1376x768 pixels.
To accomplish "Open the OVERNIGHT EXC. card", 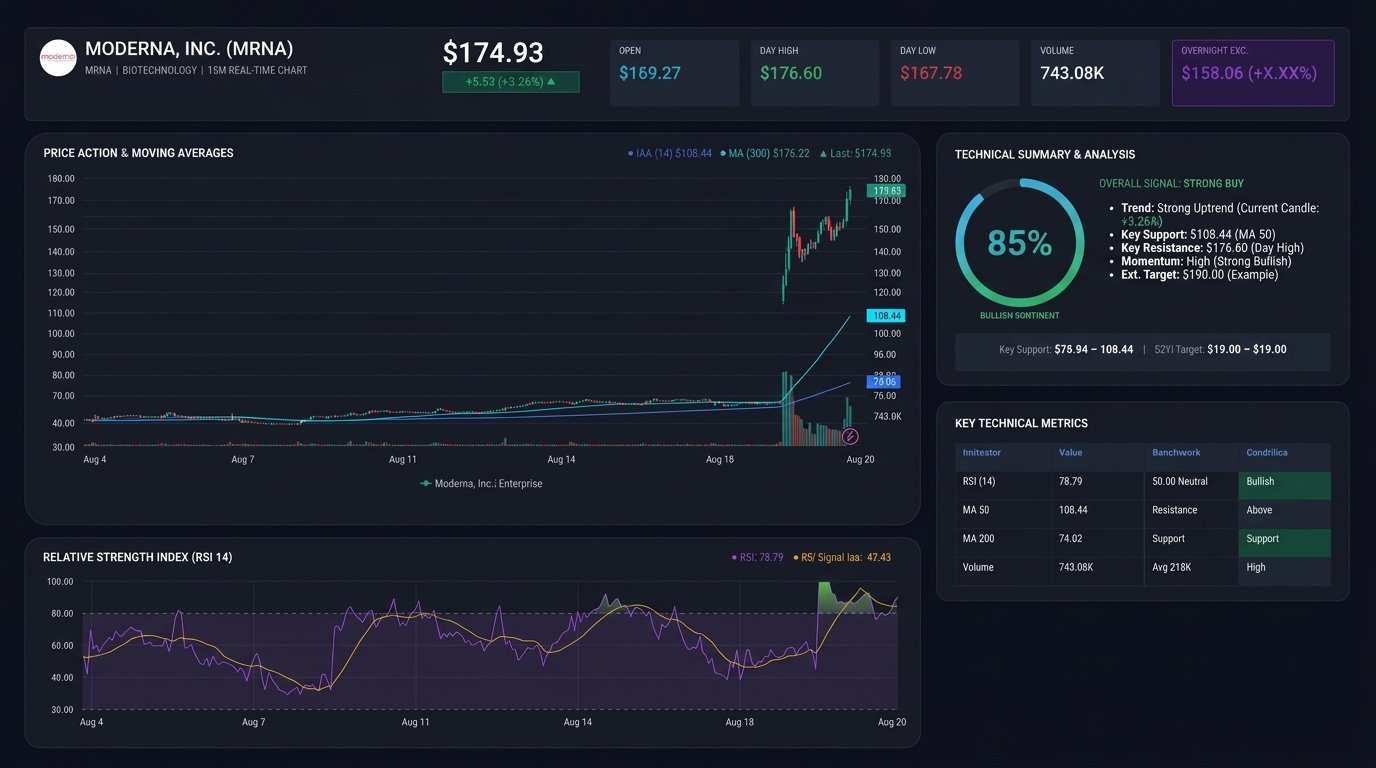I will click(x=1253, y=73).
